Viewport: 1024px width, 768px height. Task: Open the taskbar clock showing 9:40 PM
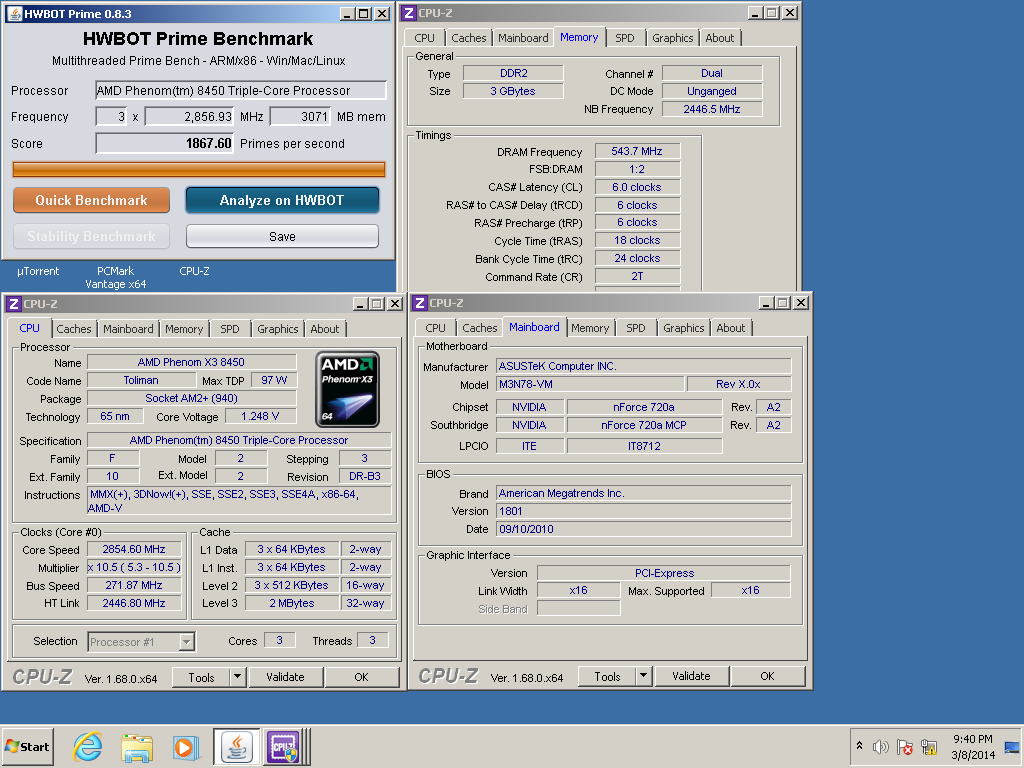pos(973,746)
